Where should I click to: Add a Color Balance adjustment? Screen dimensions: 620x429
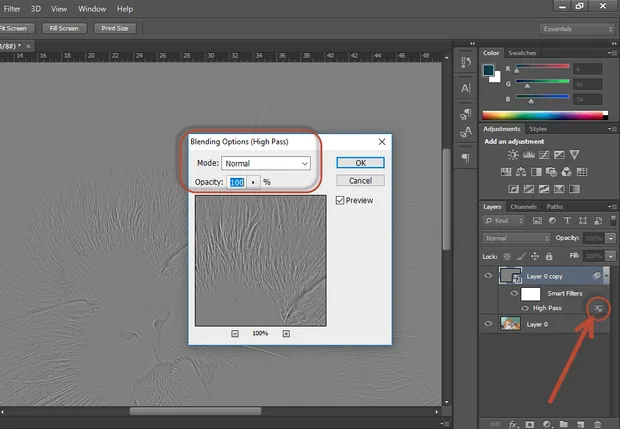pos(521,172)
